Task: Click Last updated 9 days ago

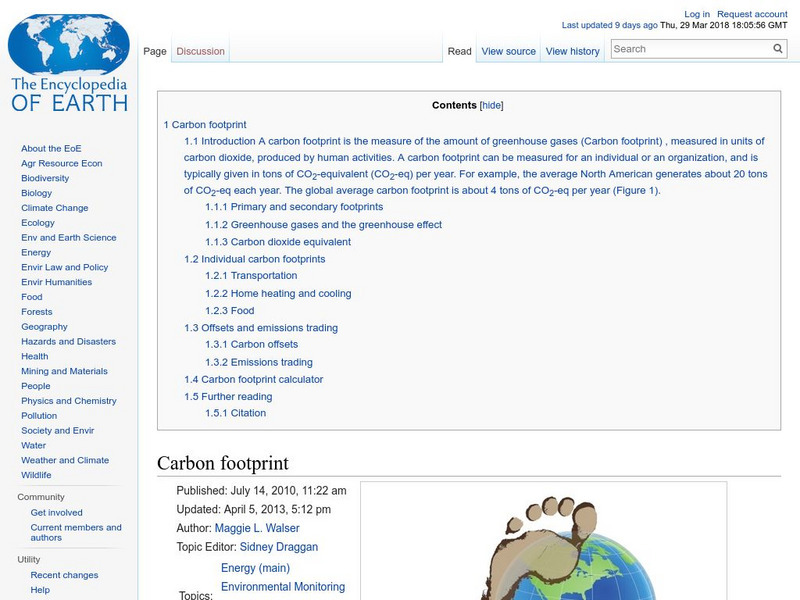Action: (610, 25)
